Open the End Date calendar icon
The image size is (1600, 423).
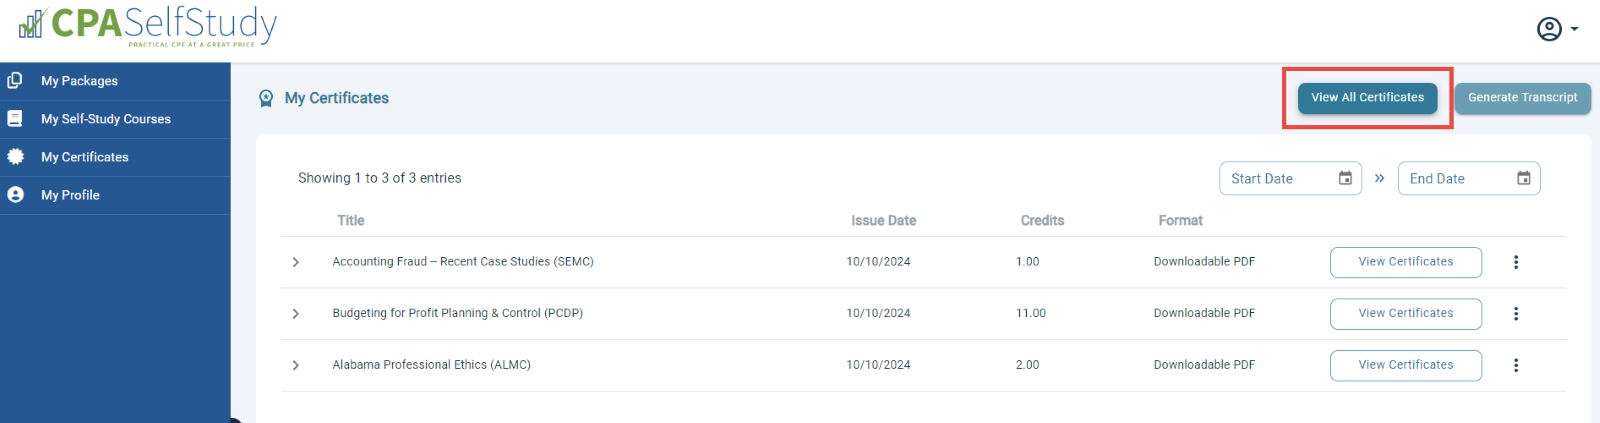1523,178
